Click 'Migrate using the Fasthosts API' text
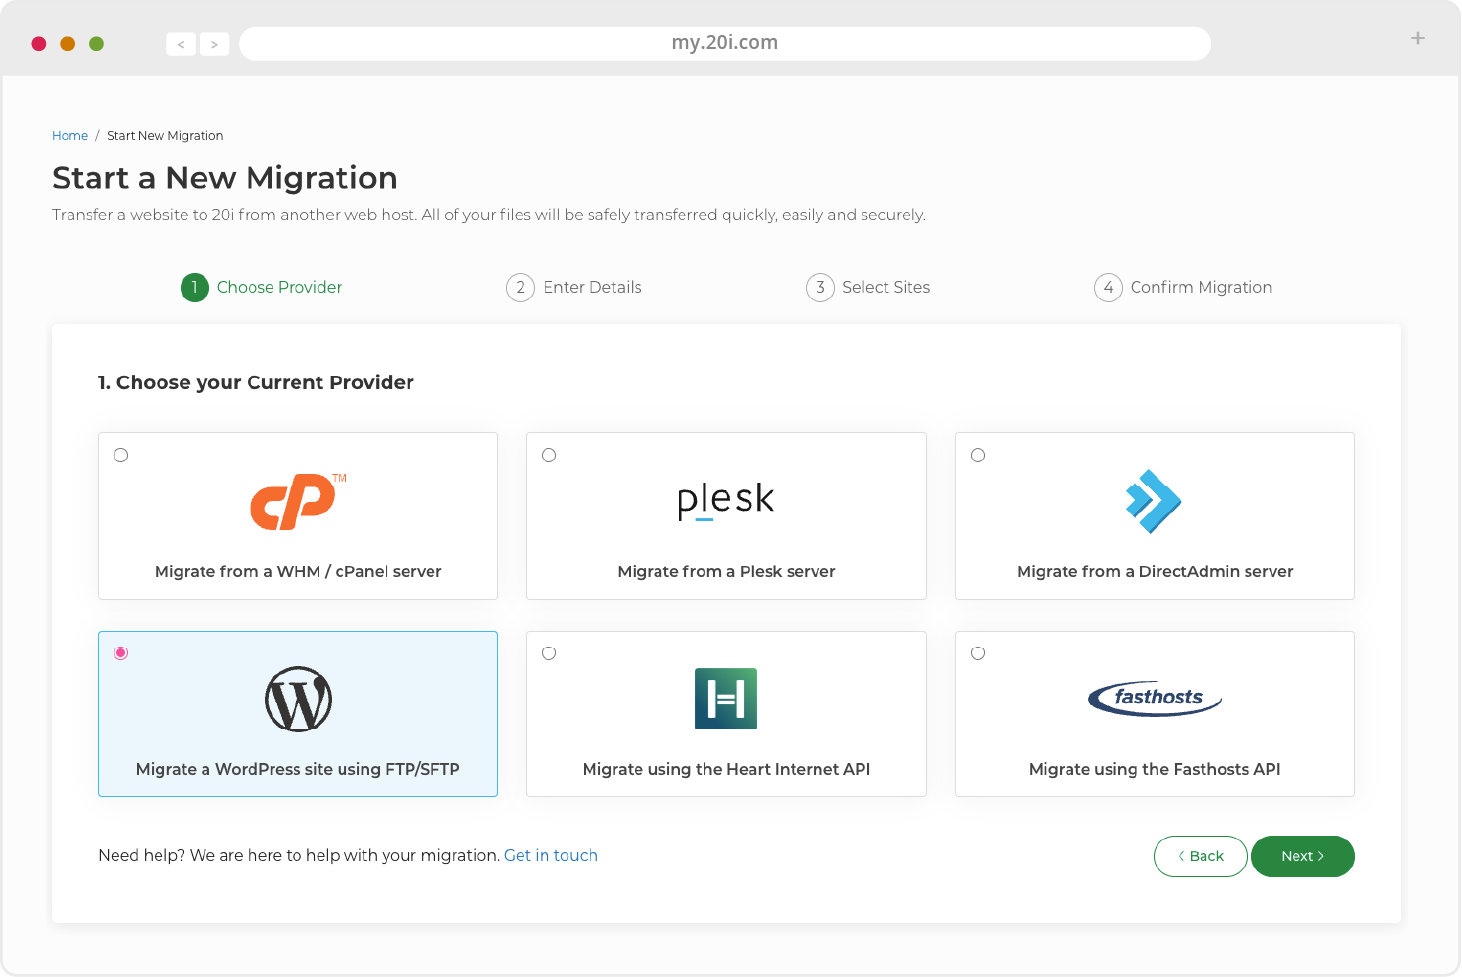 pos(1155,769)
